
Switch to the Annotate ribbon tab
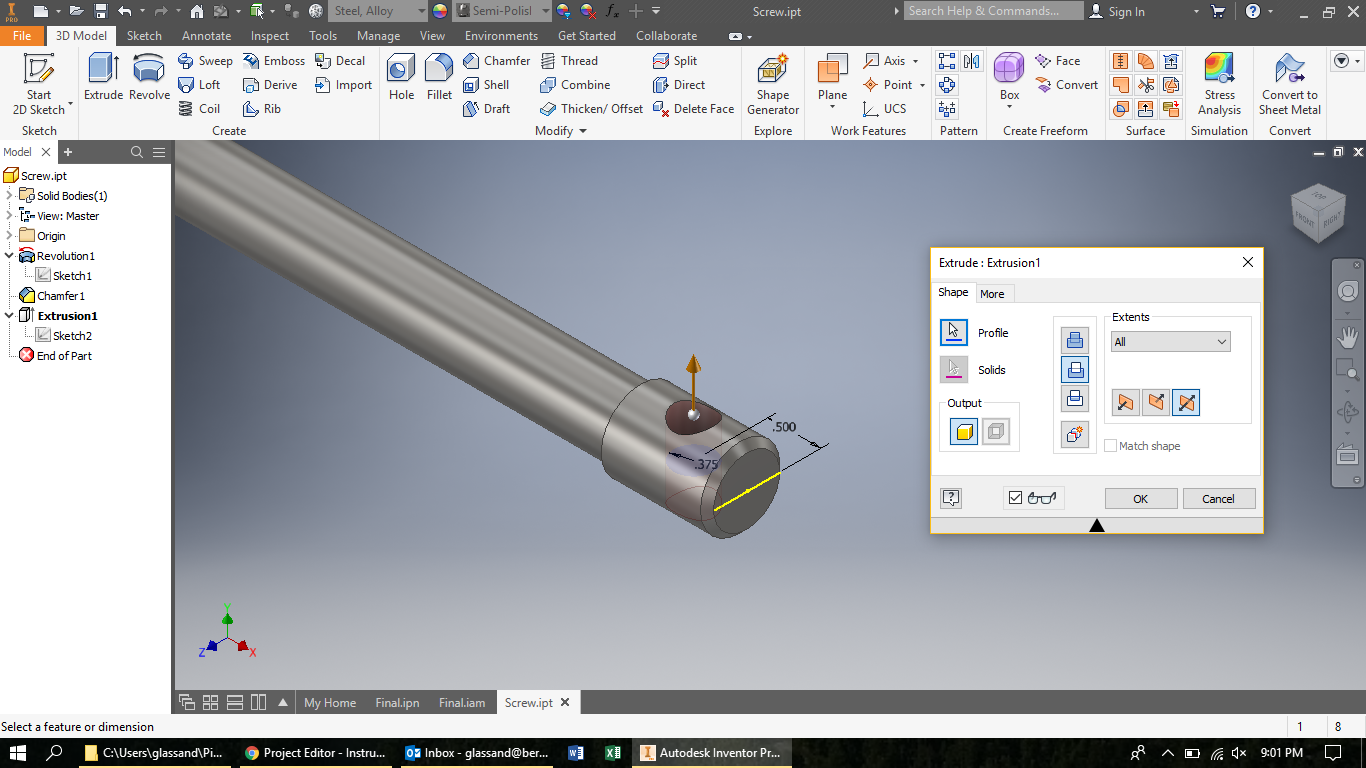(206, 35)
